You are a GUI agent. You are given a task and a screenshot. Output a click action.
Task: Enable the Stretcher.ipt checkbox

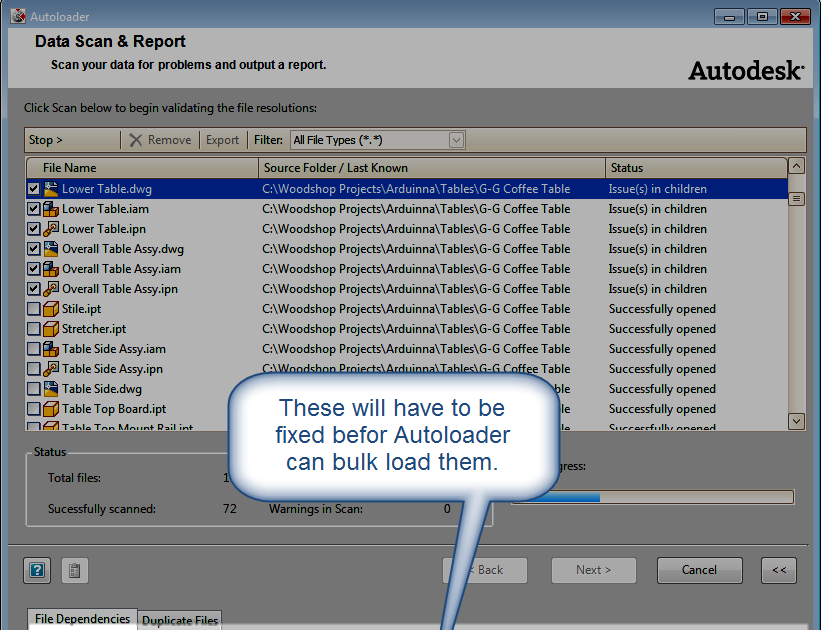[33, 328]
